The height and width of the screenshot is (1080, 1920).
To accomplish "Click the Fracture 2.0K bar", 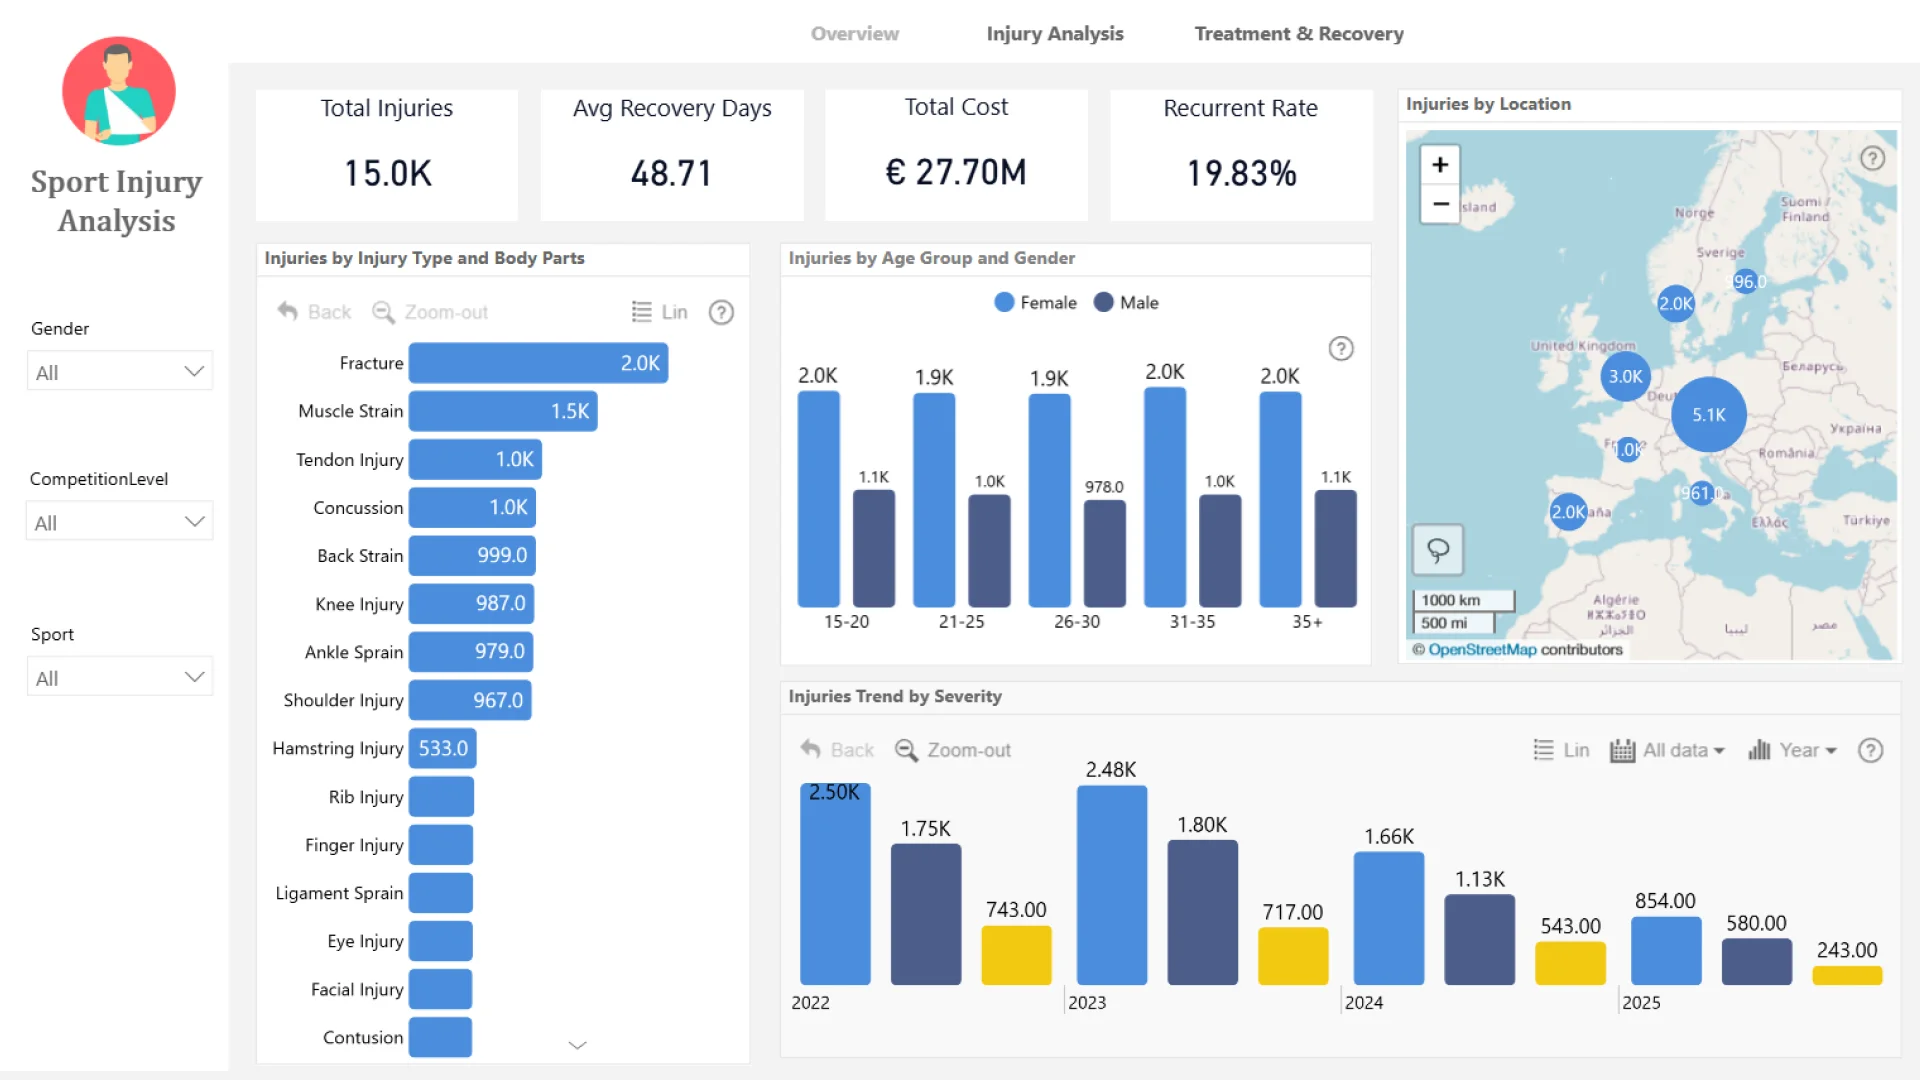I will pyautogui.click(x=538, y=363).
